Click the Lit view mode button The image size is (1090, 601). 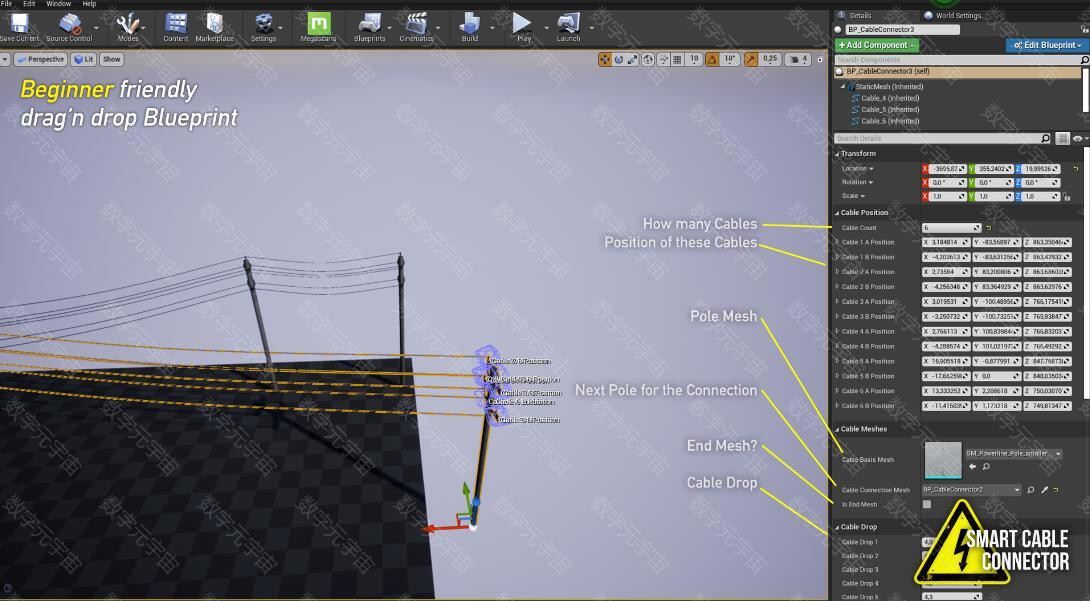point(84,60)
